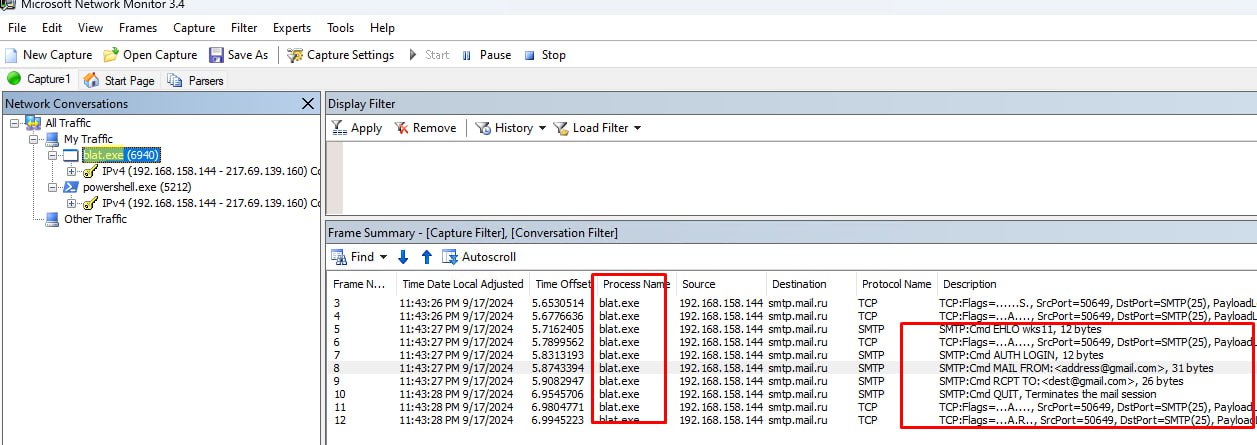
Task: Remove the display filter
Action: point(425,128)
